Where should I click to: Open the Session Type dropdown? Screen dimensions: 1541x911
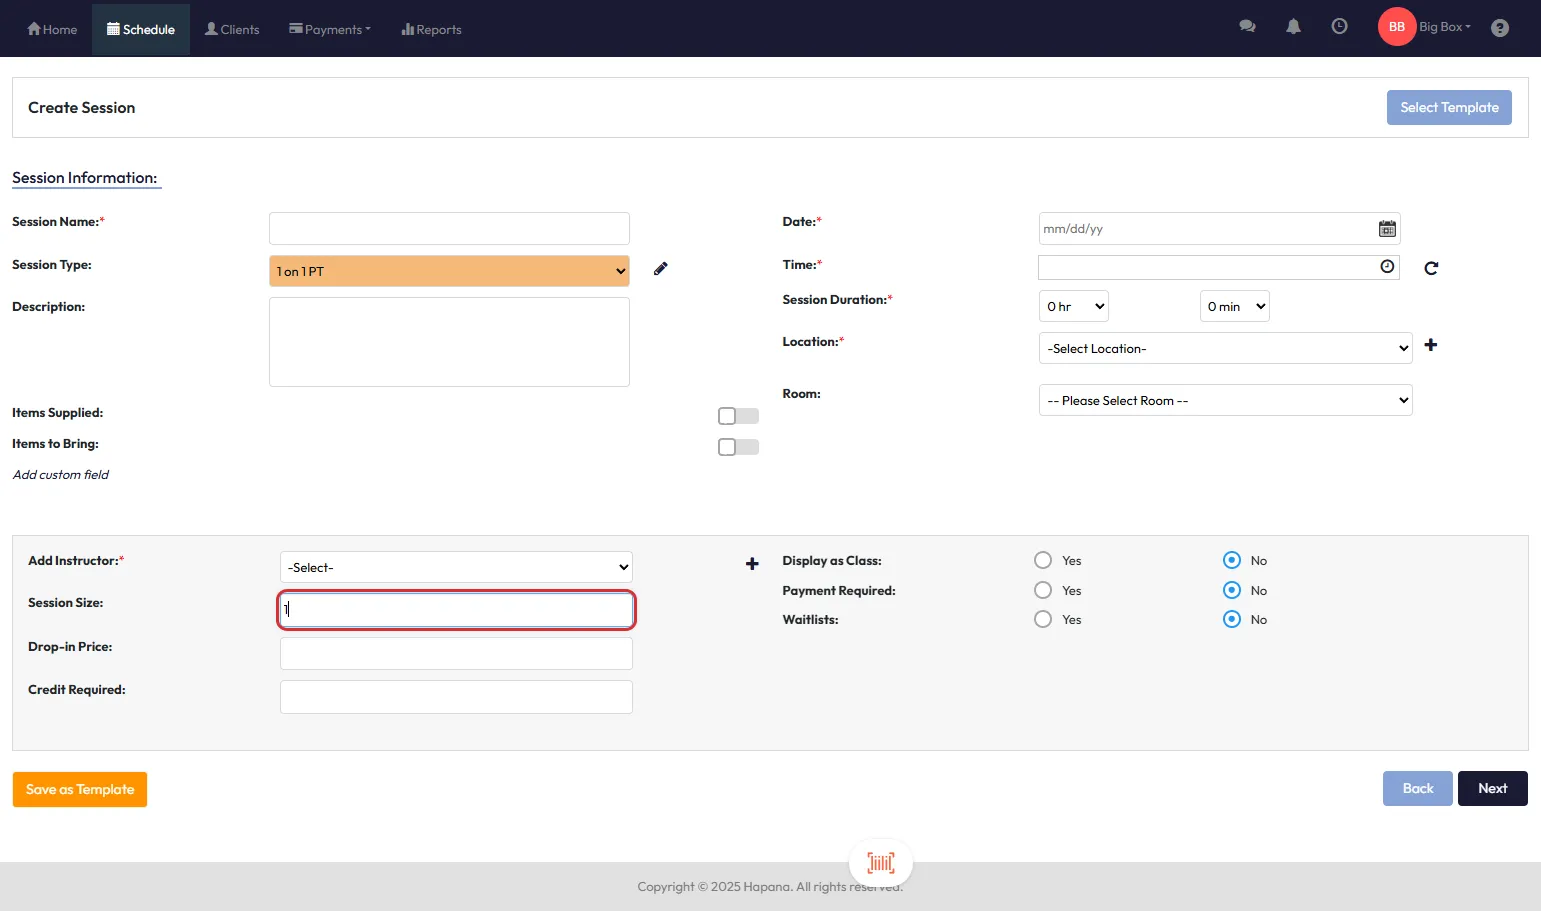(449, 271)
